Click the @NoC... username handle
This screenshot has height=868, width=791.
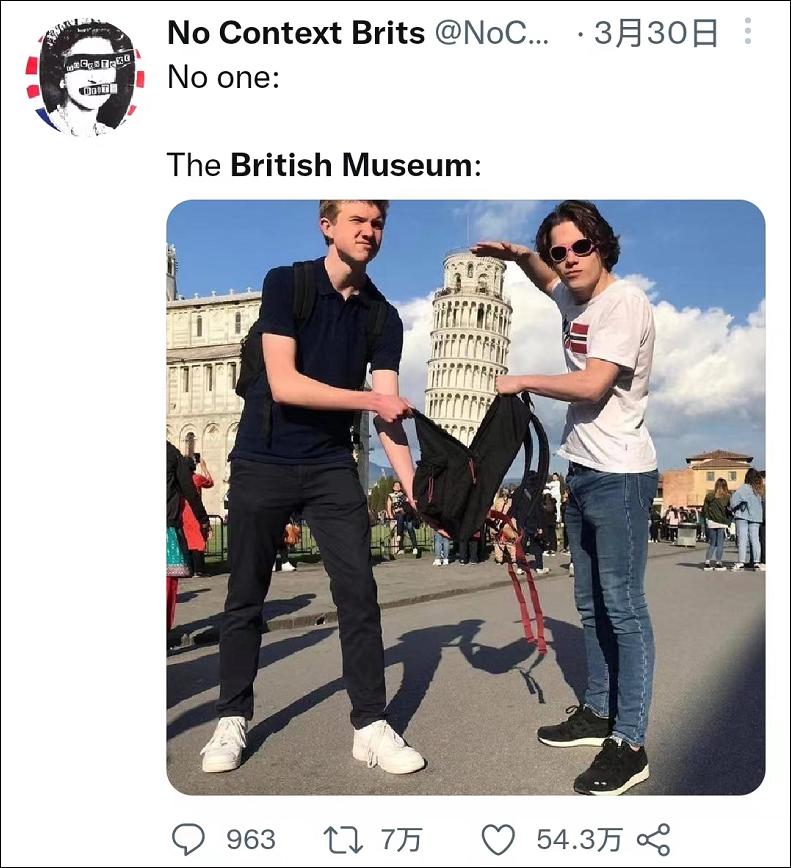(492, 33)
